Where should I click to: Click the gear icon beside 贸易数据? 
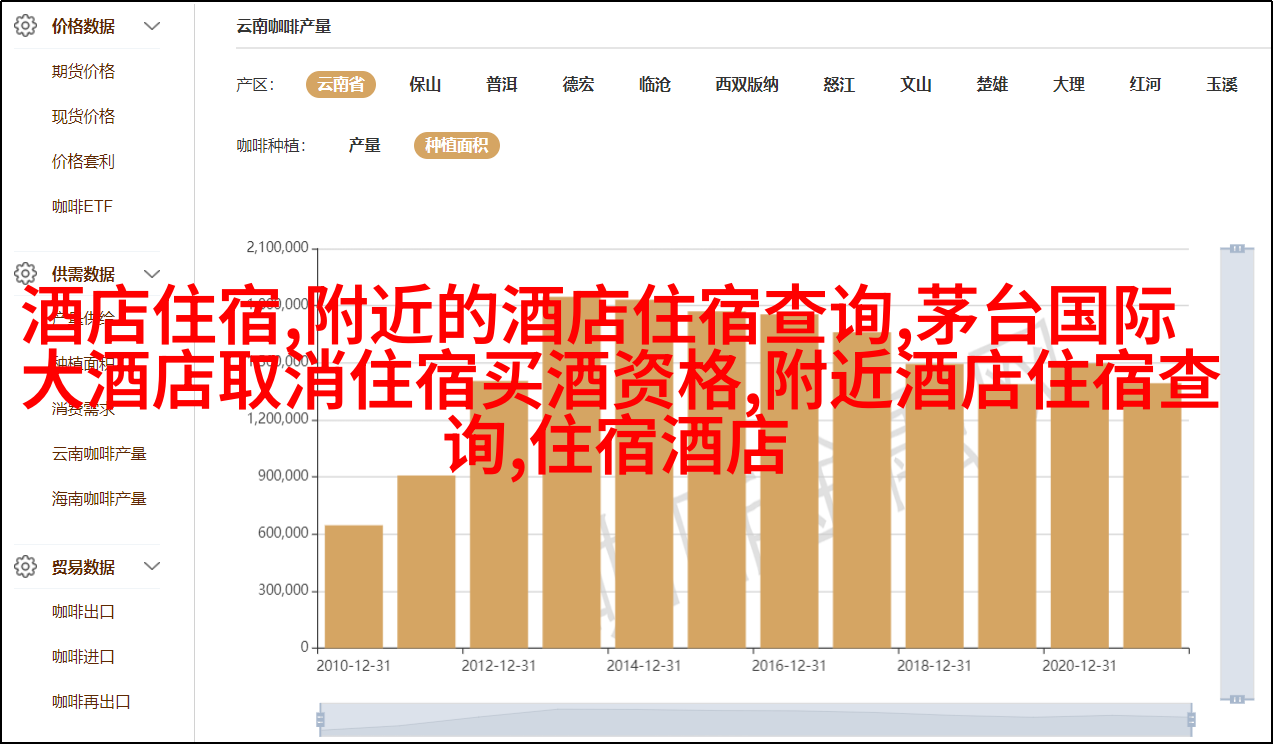(25, 567)
